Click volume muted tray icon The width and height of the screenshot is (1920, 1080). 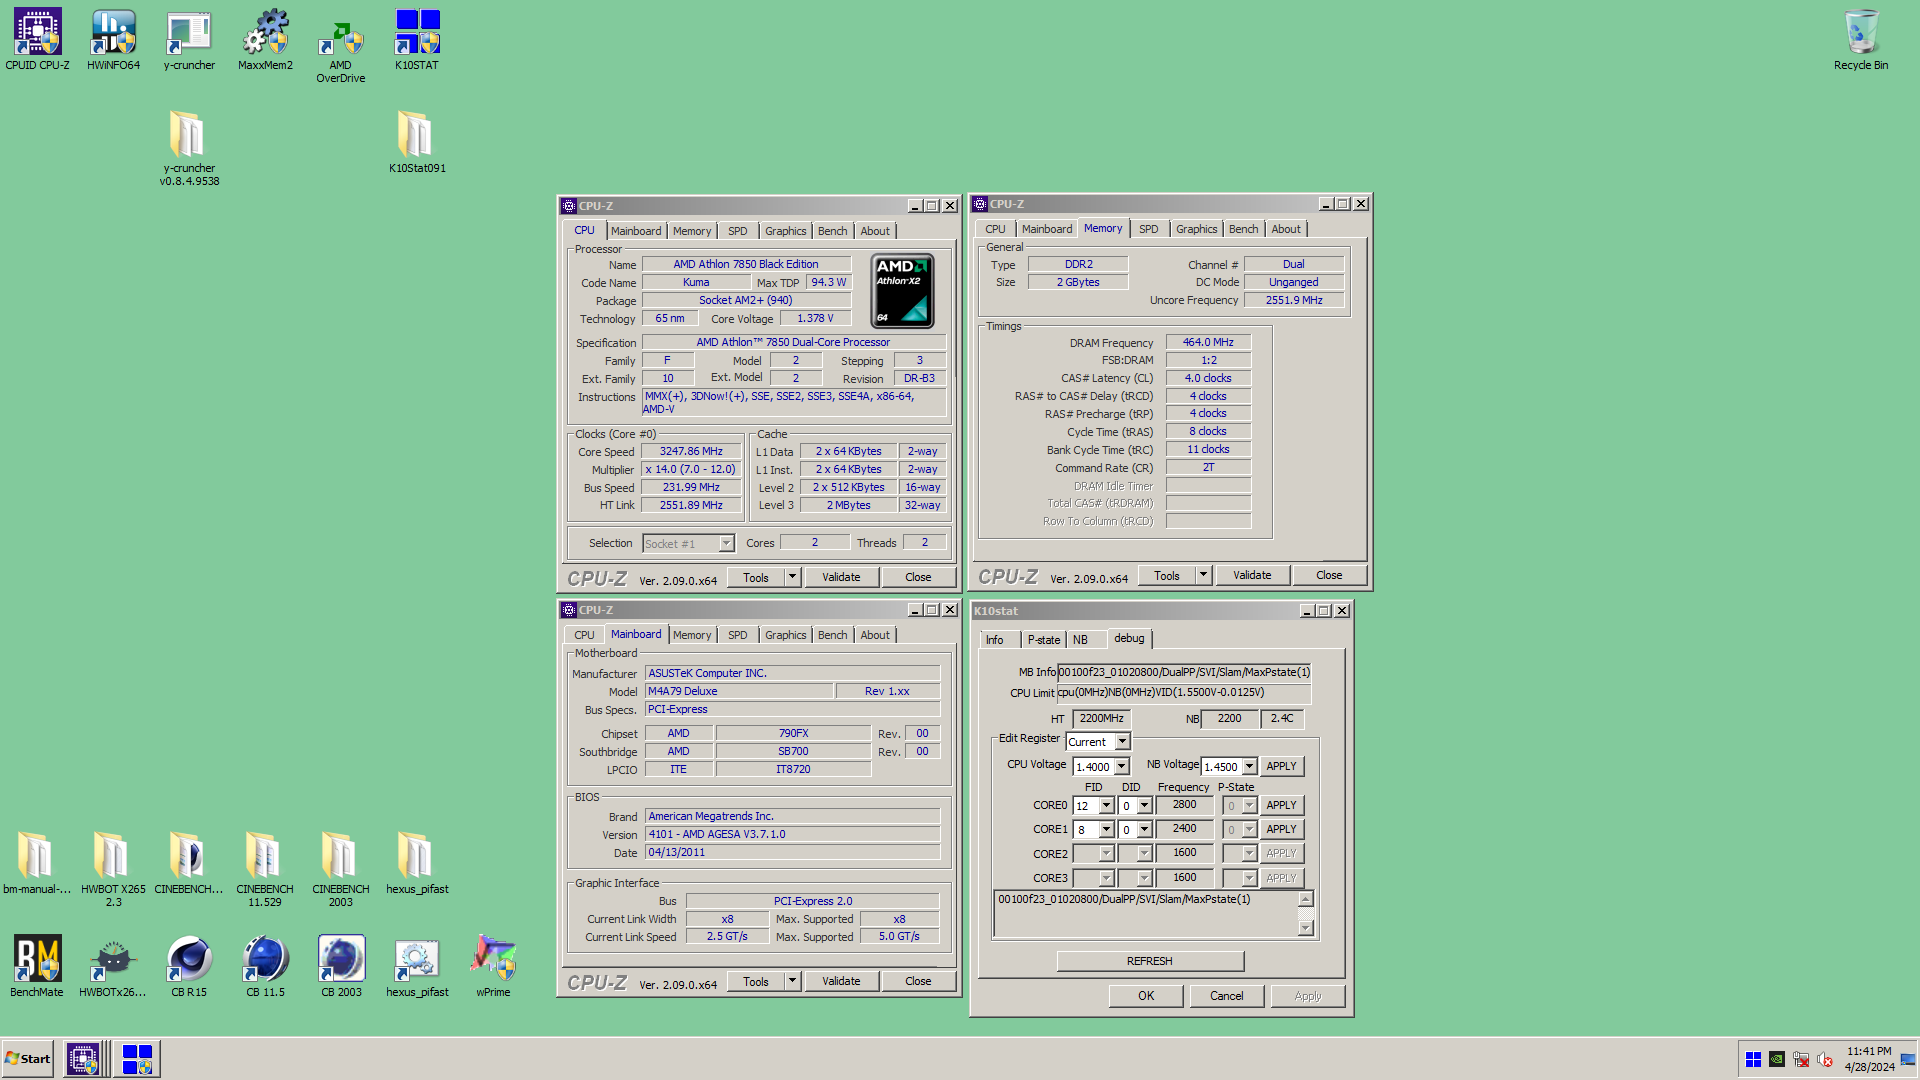click(1825, 1059)
